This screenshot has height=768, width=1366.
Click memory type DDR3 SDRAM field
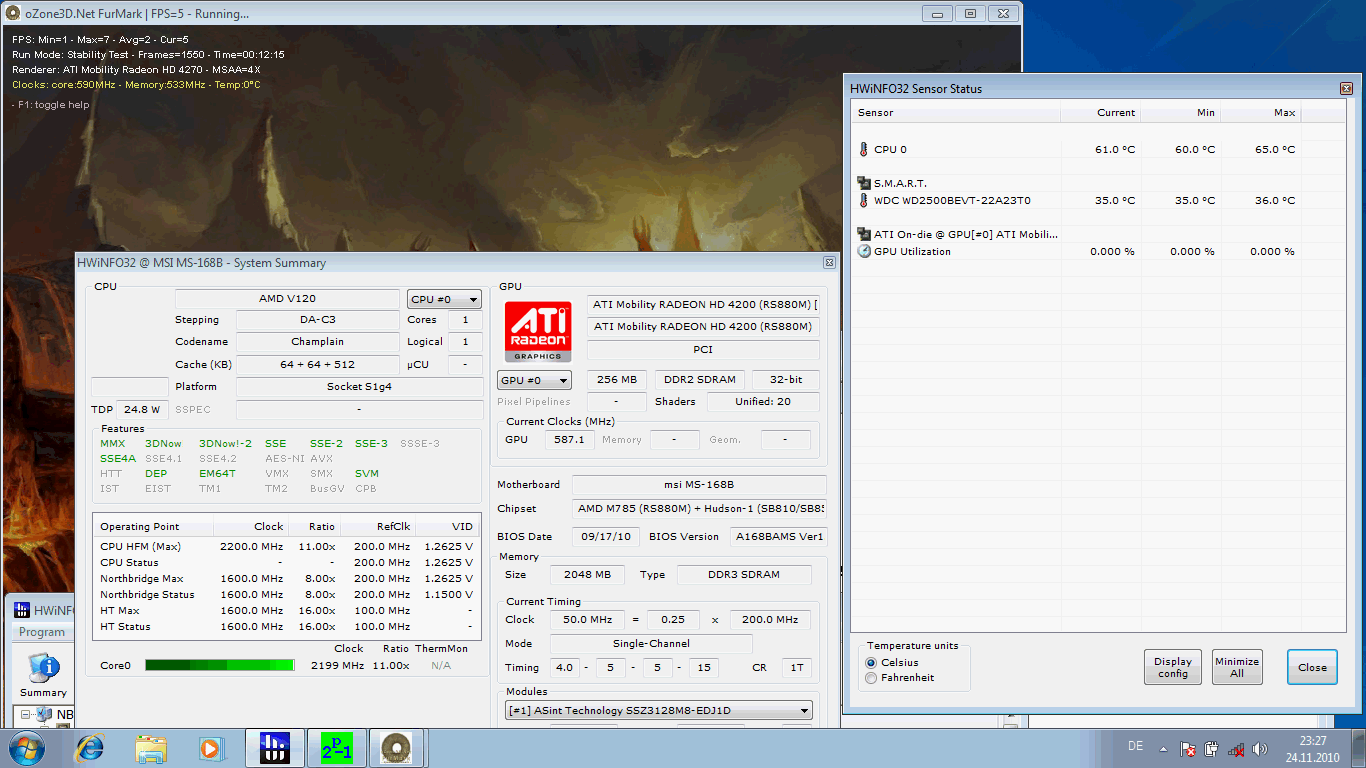pos(744,575)
